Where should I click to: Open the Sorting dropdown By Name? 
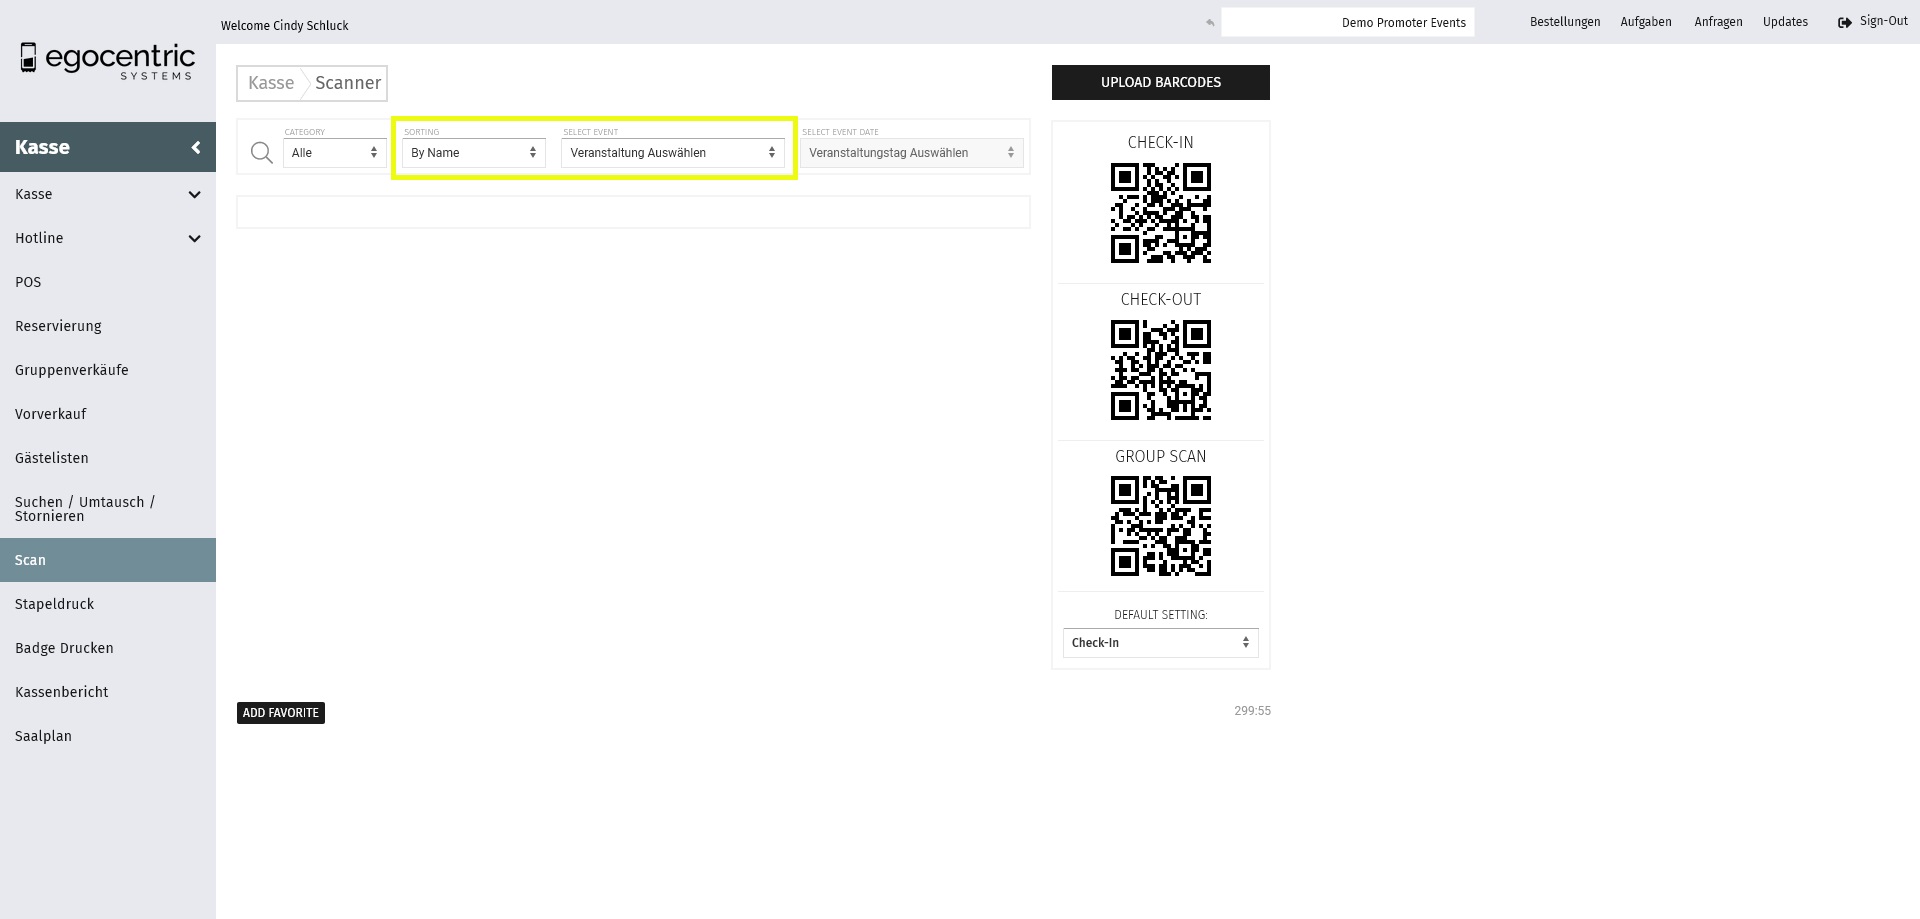(473, 153)
